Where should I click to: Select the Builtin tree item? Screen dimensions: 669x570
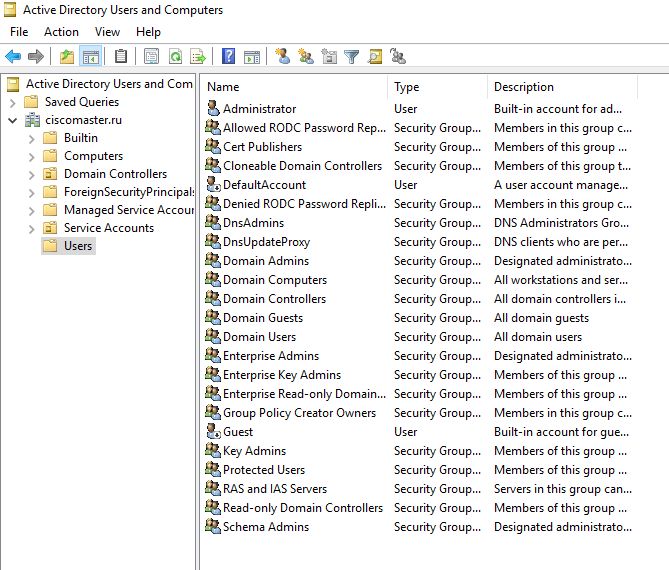pyautogui.click(x=81, y=138)
